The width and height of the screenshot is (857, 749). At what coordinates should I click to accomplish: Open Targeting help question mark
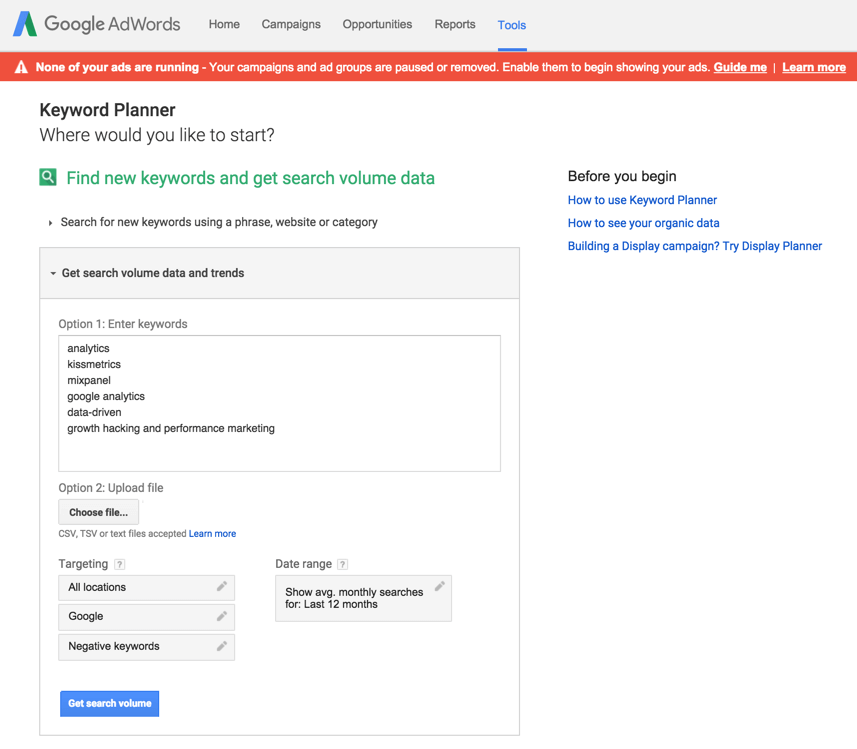click(120, 564)
